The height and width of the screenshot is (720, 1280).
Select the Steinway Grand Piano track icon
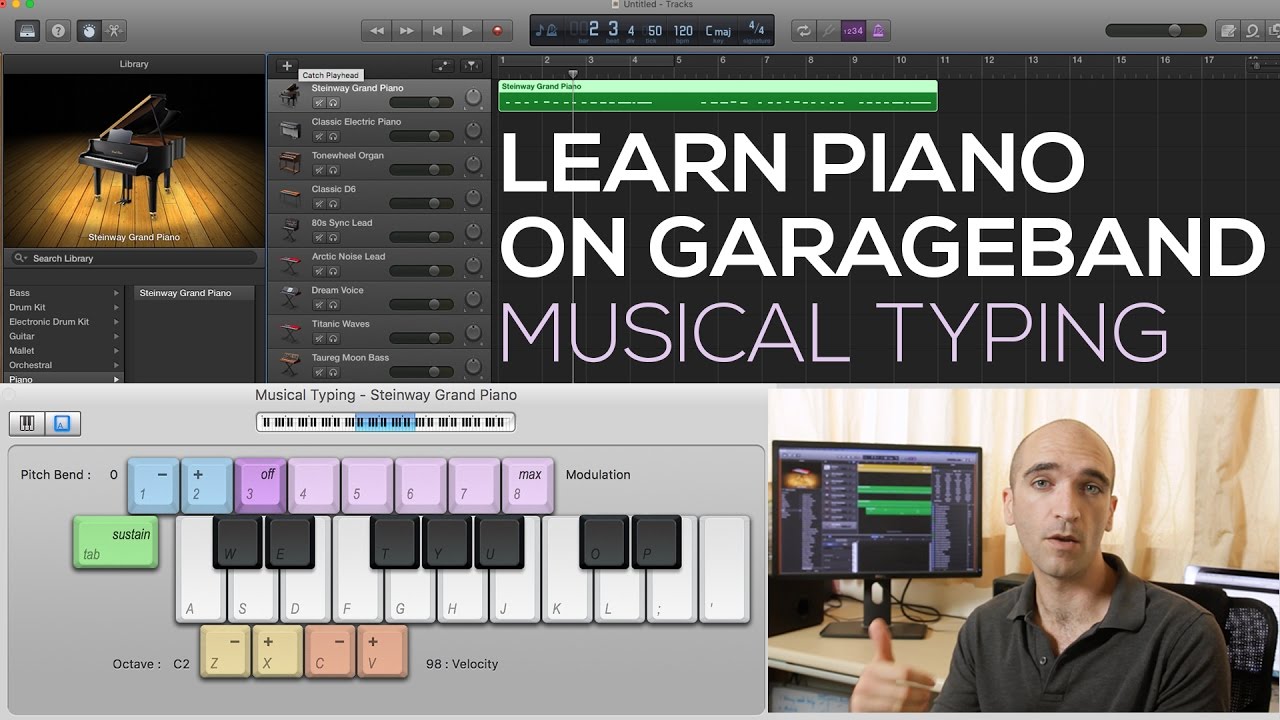pyautogui.click(x=290, y=96)
